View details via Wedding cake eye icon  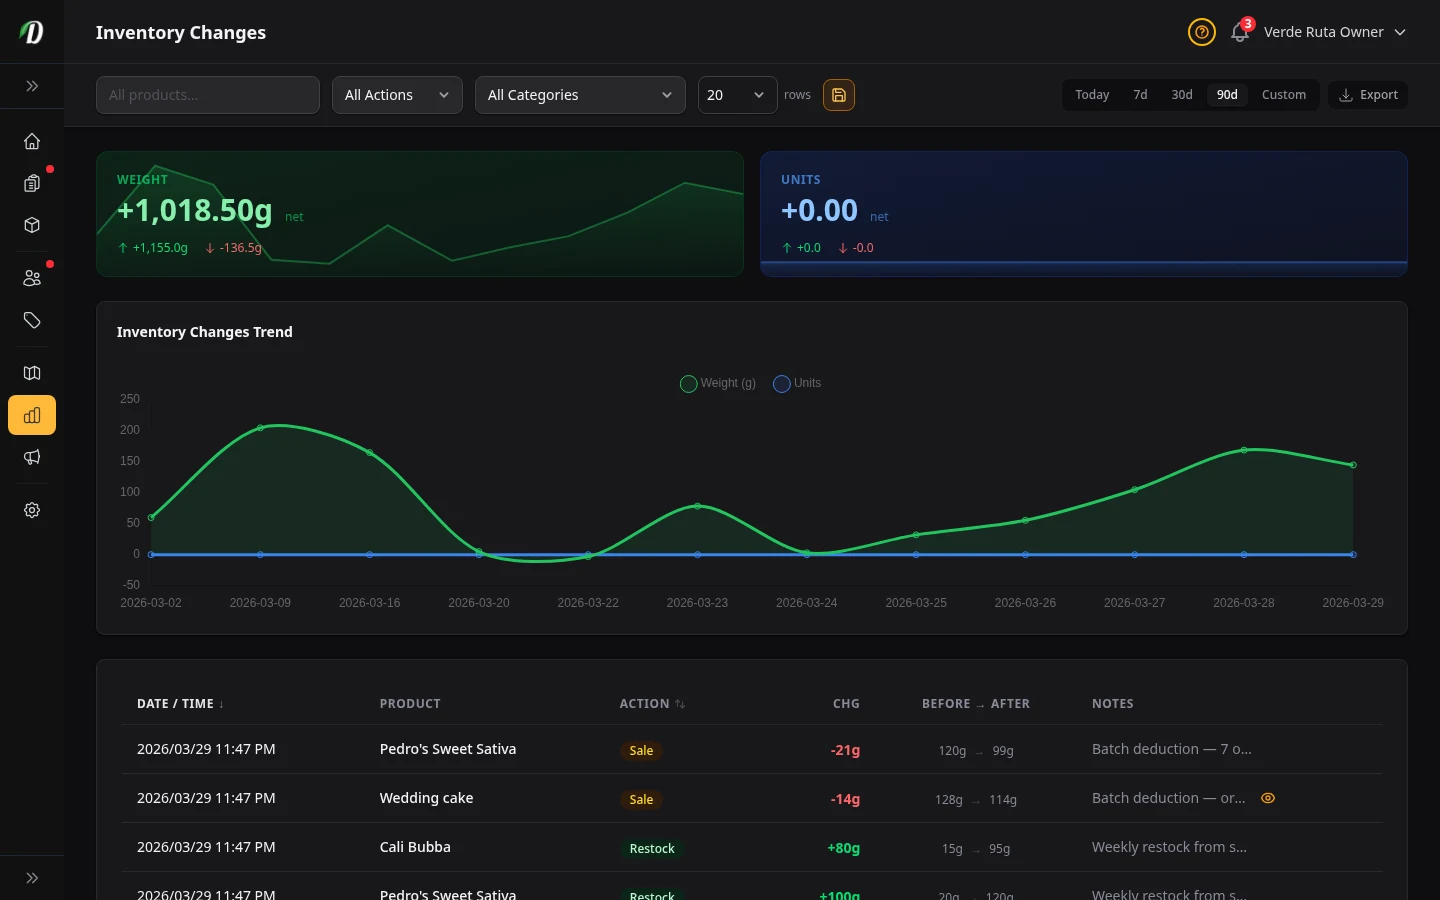(x=1268, y=798)
